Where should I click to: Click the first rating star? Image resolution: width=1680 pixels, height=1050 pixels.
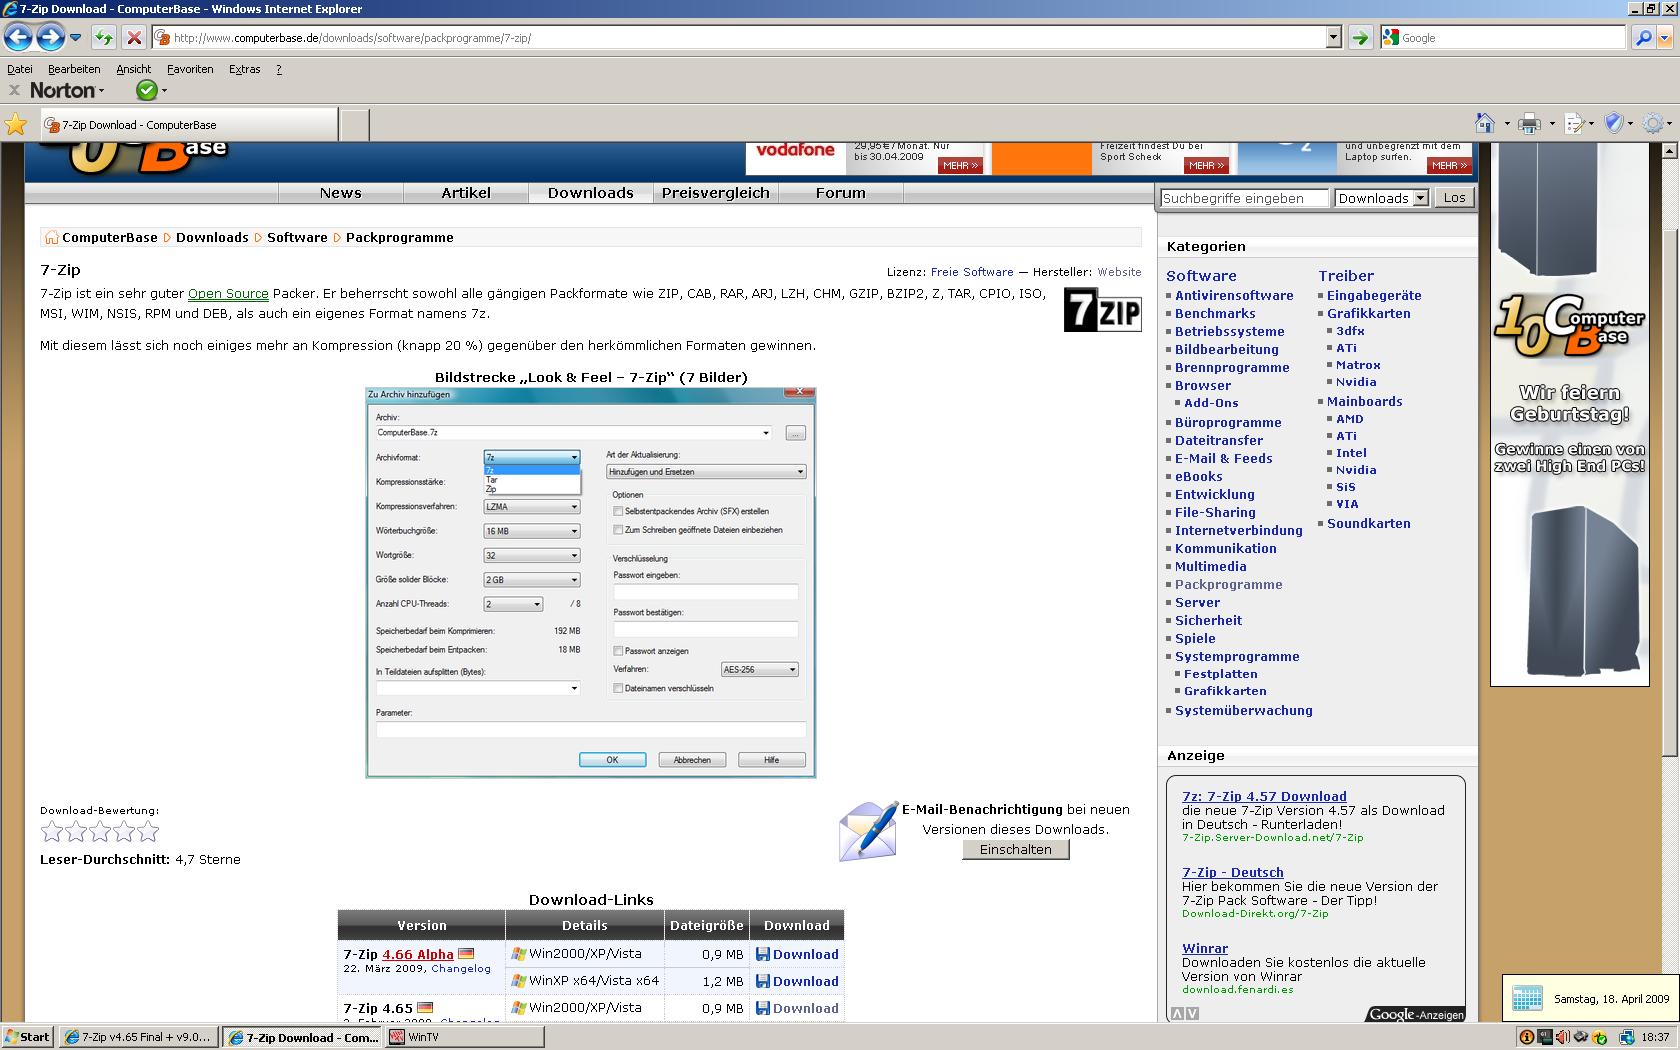click(x=52, y=832)
